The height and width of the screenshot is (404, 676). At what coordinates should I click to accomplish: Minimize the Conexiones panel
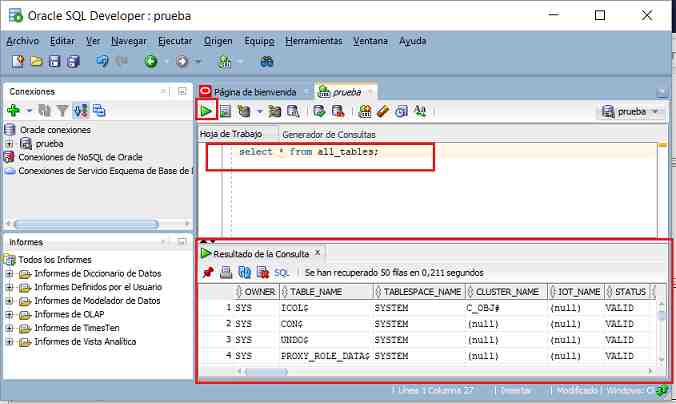point(182,91)
